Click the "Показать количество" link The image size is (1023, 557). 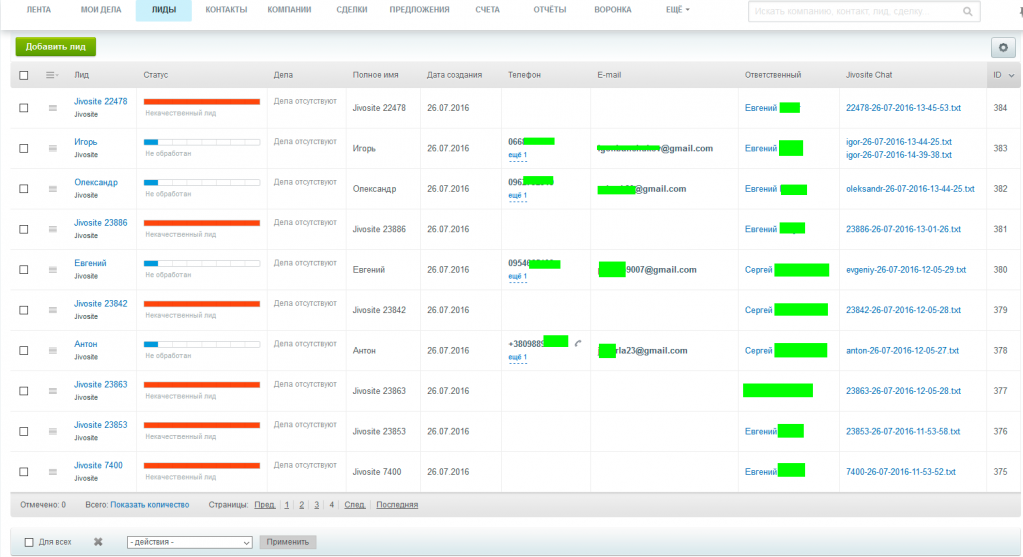[x=149, y=505]
